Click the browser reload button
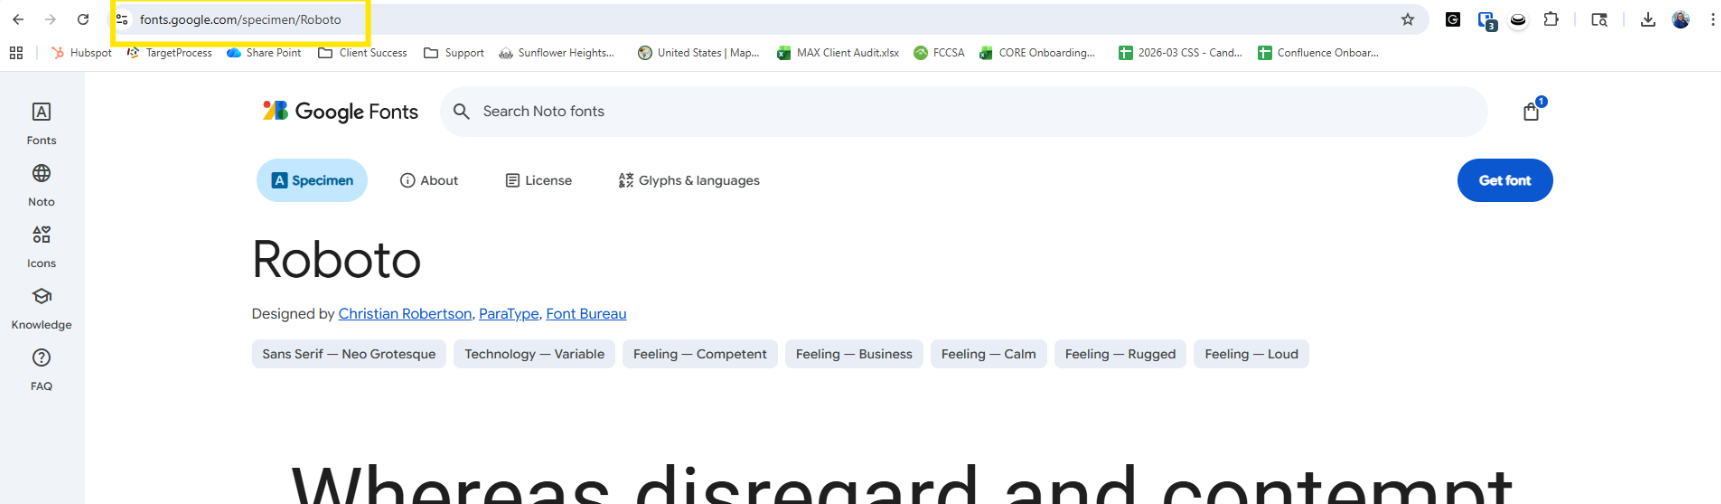Screen dimensions: 1721x504 click(x=83, y=19)
